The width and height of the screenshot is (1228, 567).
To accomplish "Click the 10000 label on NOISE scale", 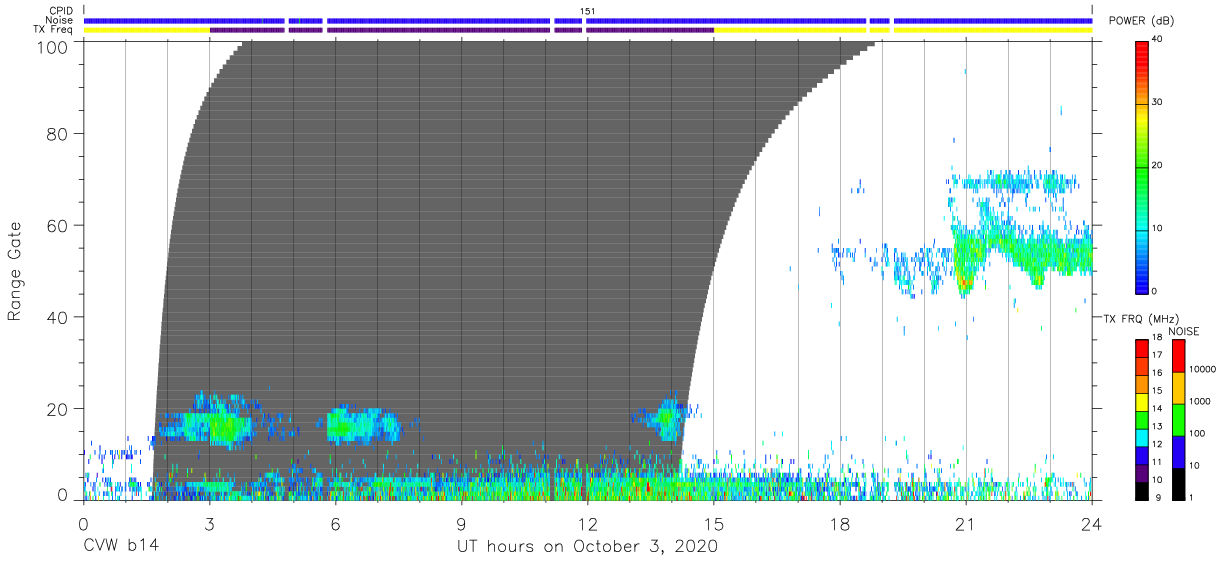I will click(1202, 371).
